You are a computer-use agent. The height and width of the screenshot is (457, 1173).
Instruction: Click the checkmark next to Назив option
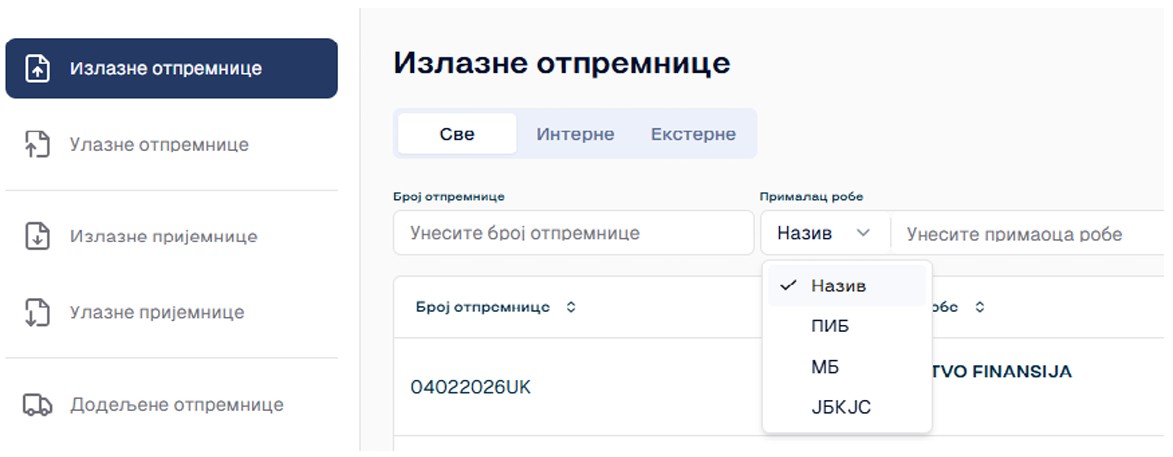(788, 285)
